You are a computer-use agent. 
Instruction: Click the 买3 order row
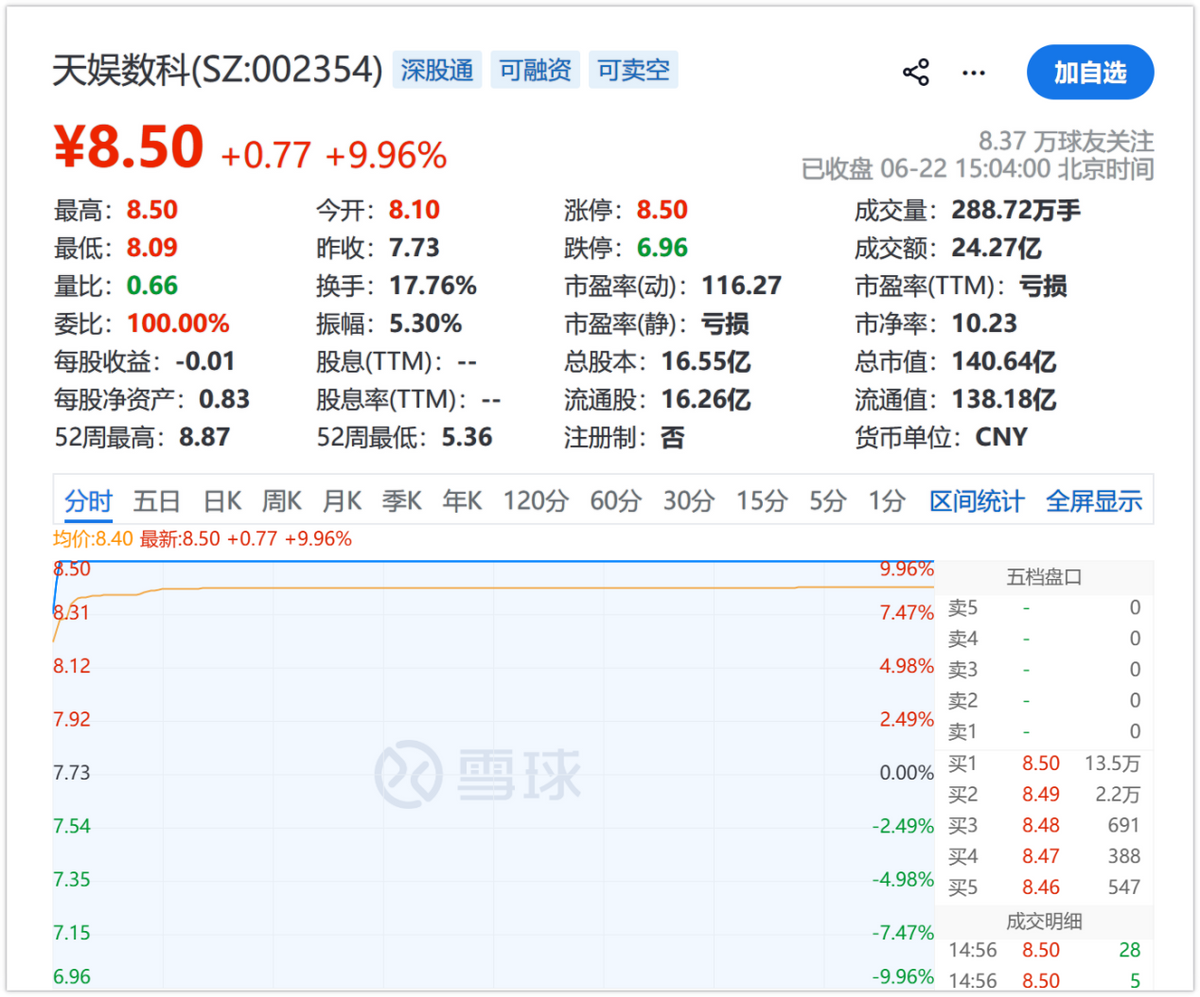(1044, 826)
